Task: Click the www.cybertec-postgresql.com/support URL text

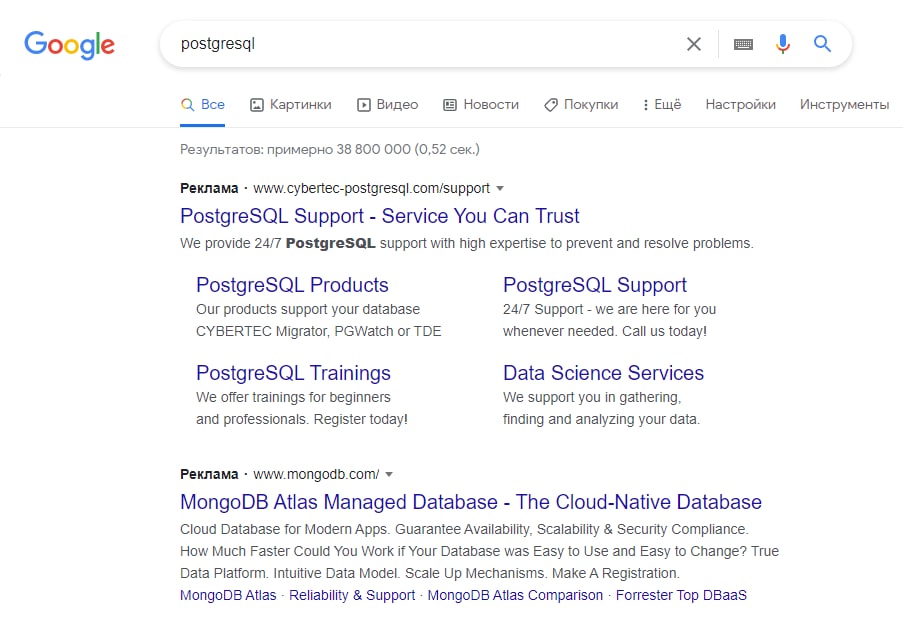Action: 371,188
